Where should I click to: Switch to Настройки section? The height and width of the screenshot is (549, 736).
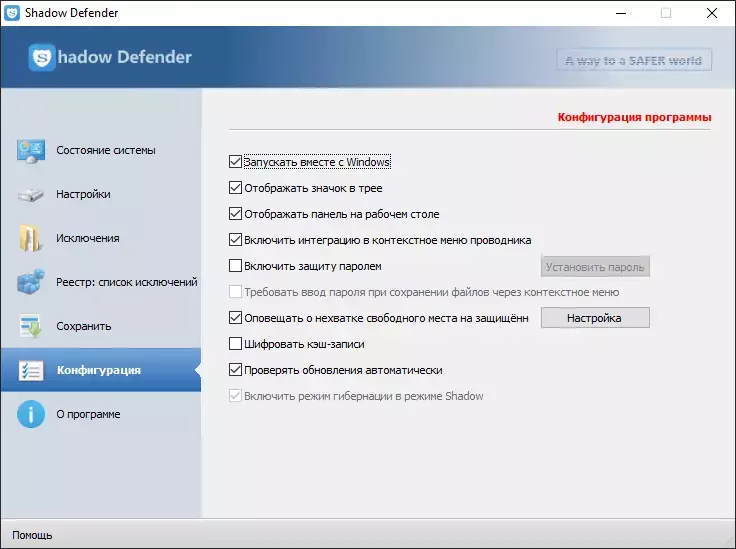click(x=100, y=194)
